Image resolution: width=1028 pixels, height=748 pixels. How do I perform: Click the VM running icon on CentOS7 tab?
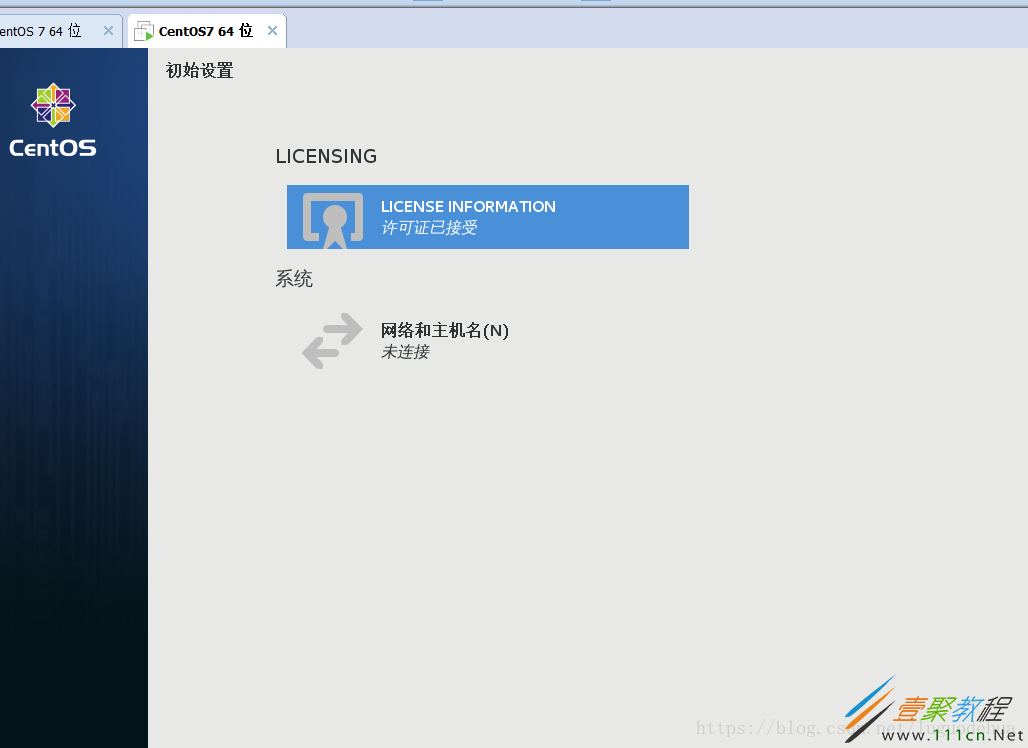144,31
